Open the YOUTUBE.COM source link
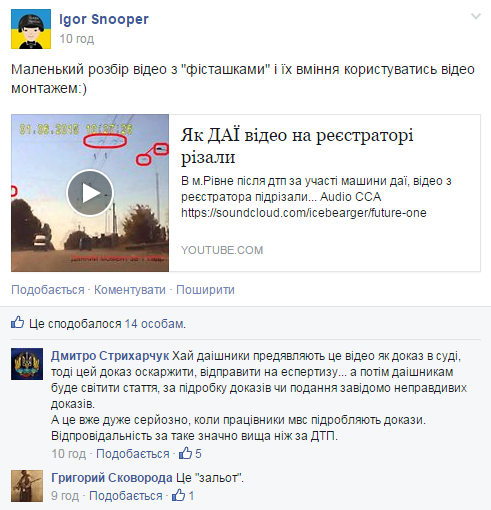 coord(222,250)
